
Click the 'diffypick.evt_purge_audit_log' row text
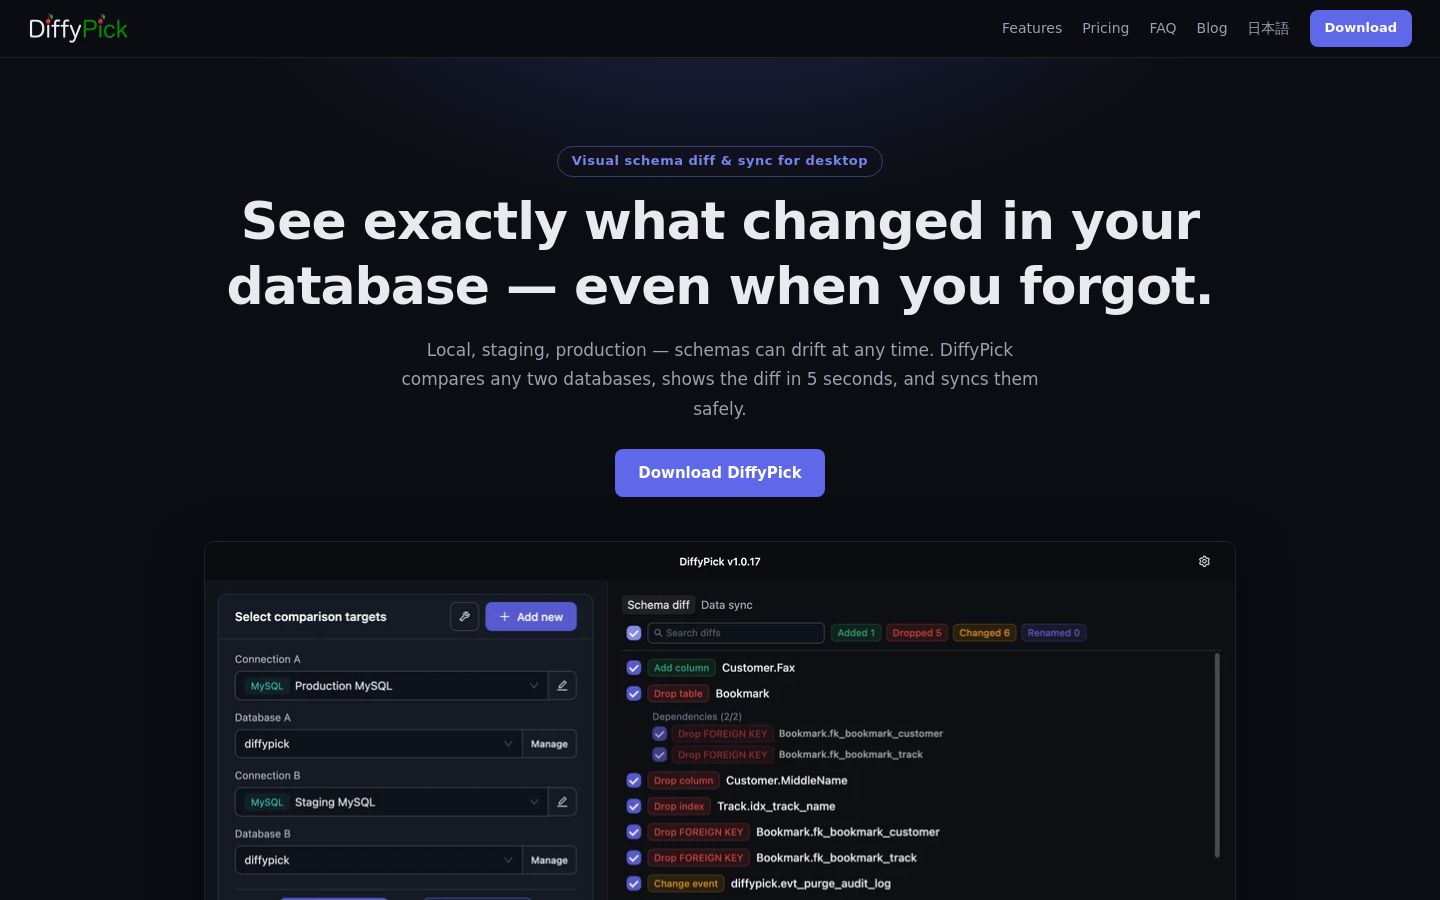coord(810,884)
